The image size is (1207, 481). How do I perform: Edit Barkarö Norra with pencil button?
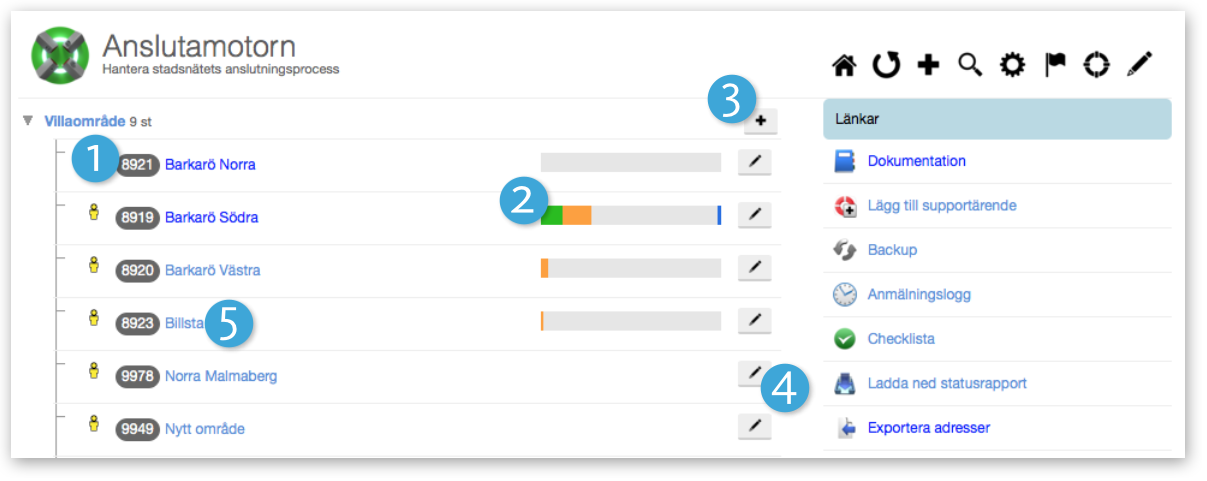755,163
